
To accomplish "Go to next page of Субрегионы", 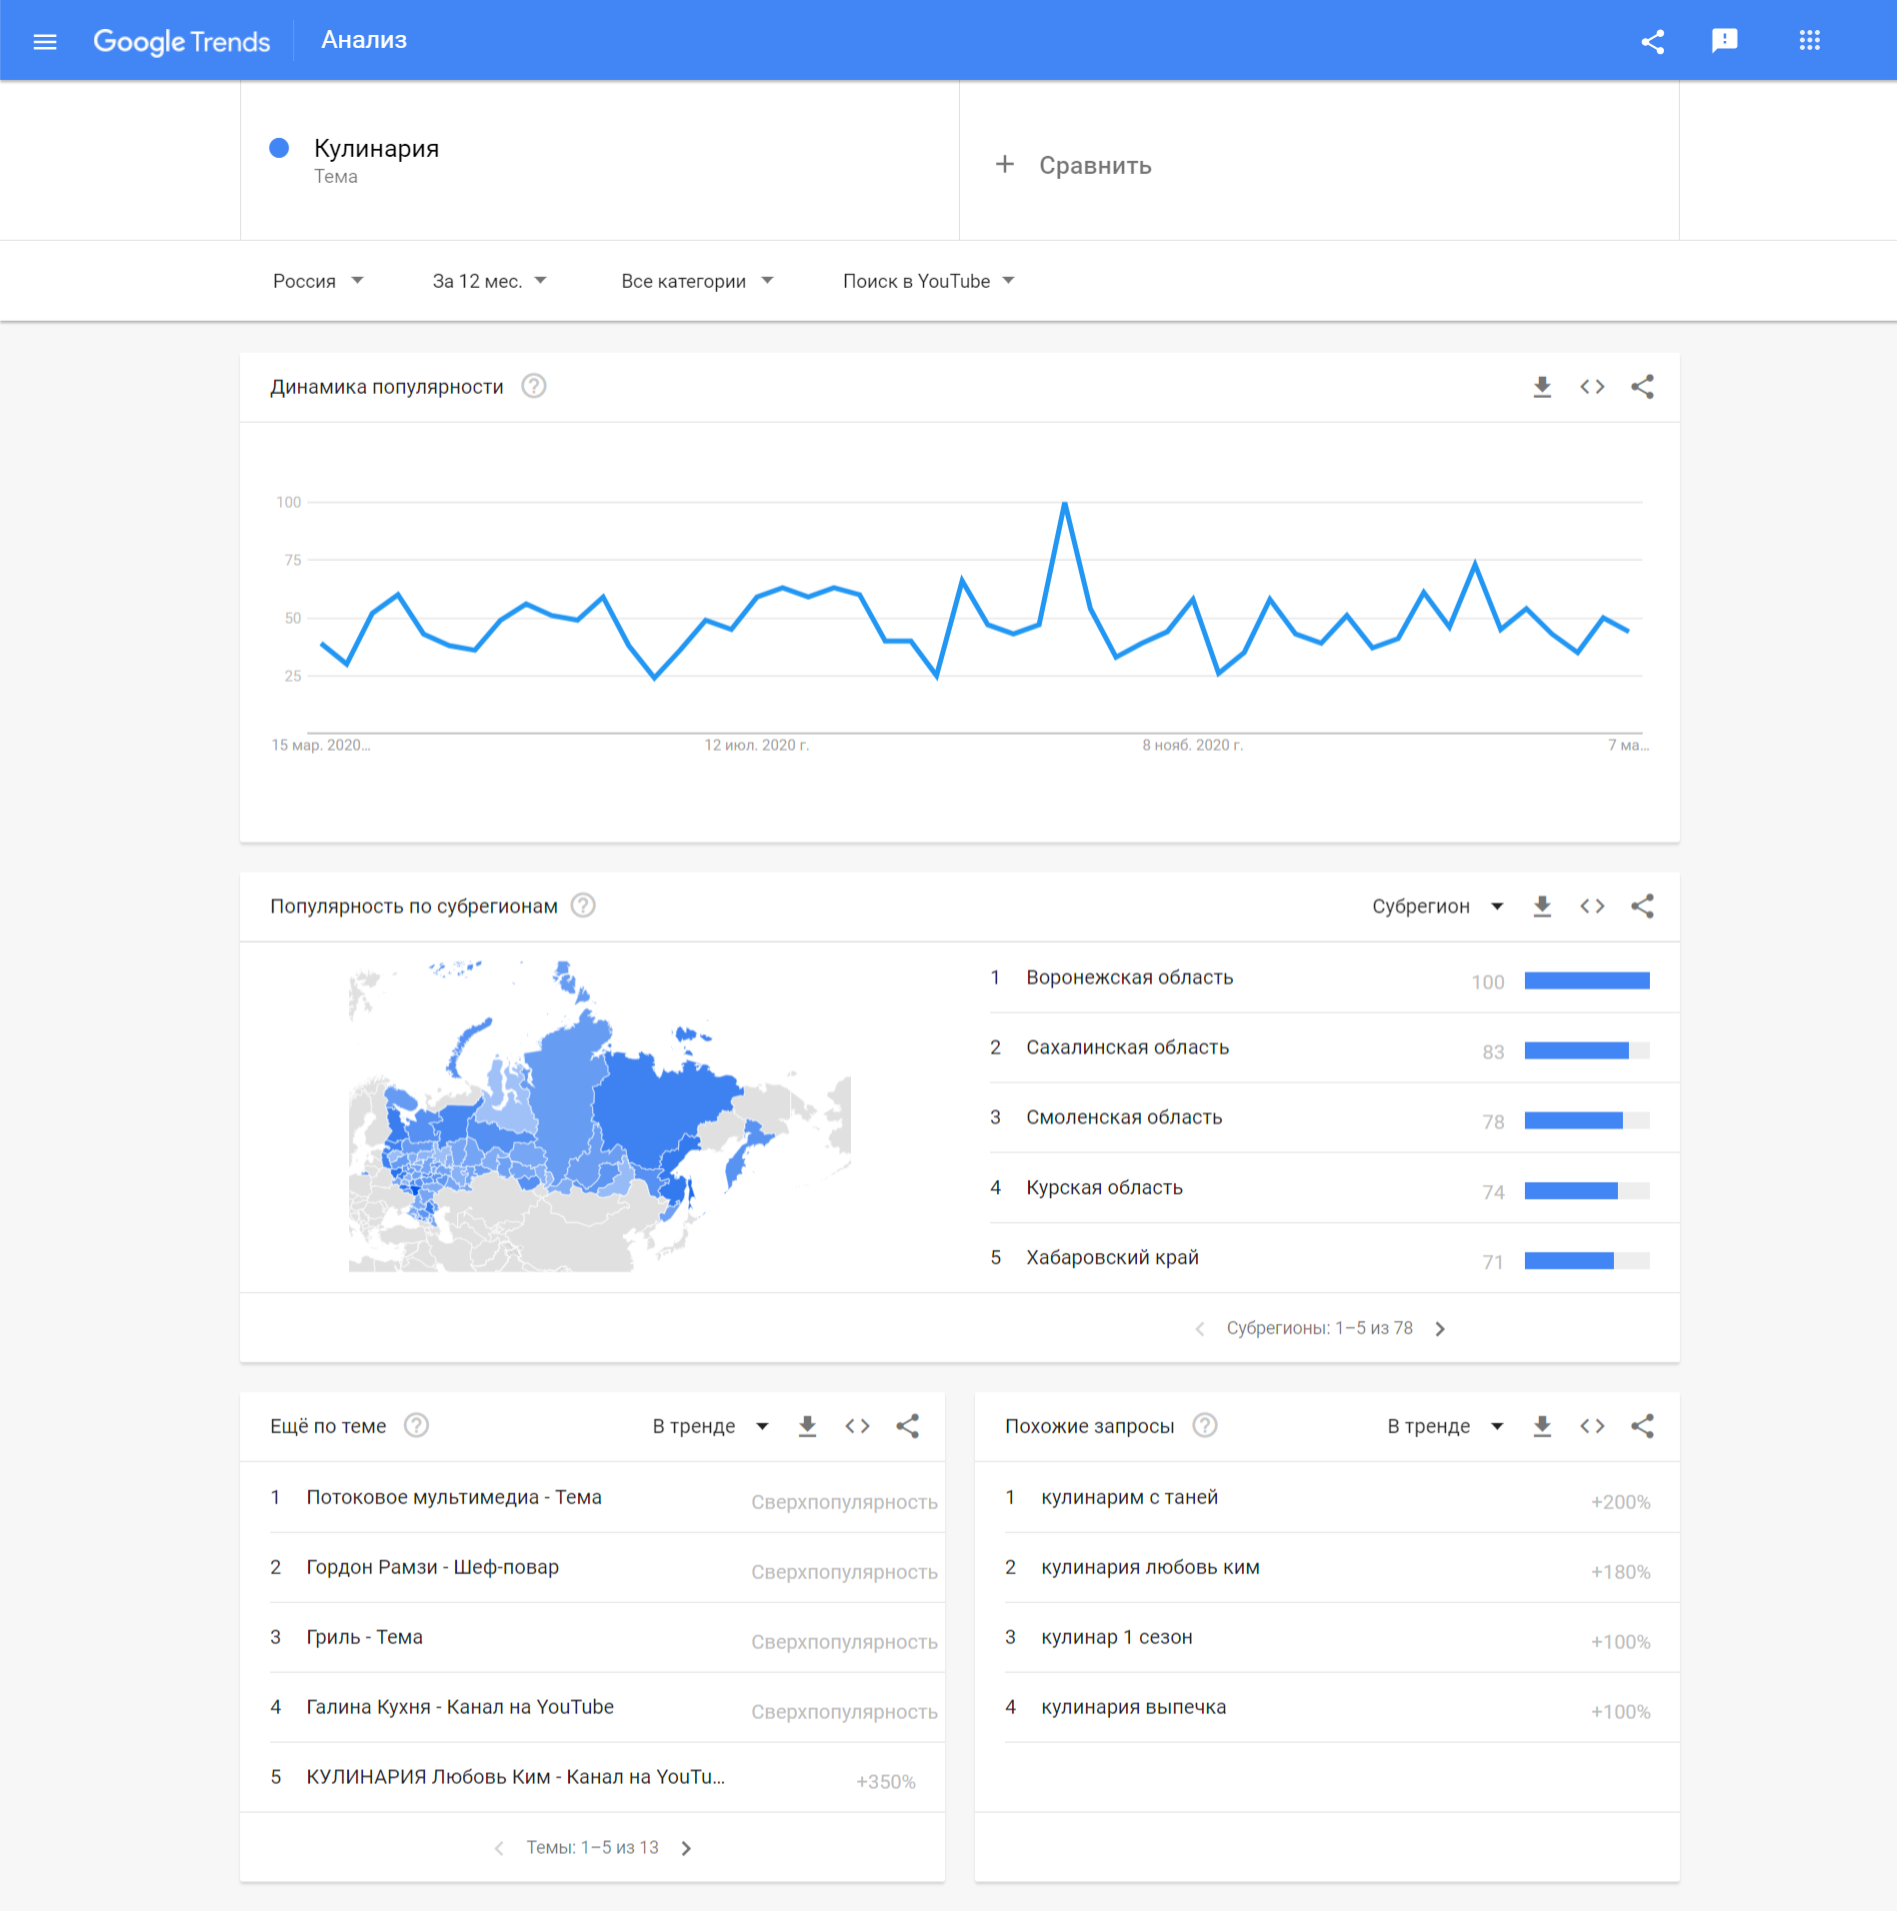I will click(1440, 1329).
